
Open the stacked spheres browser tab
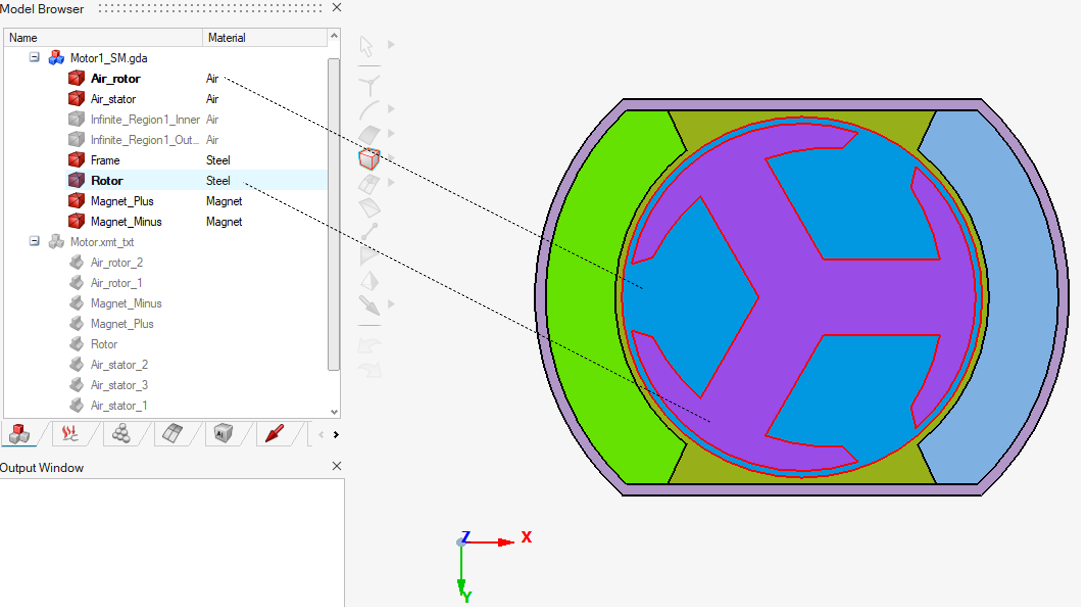coord(121,433)
